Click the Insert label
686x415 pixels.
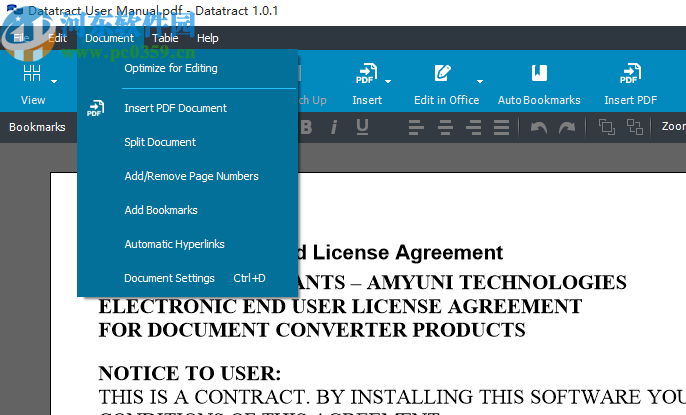[x=367, y=100]
